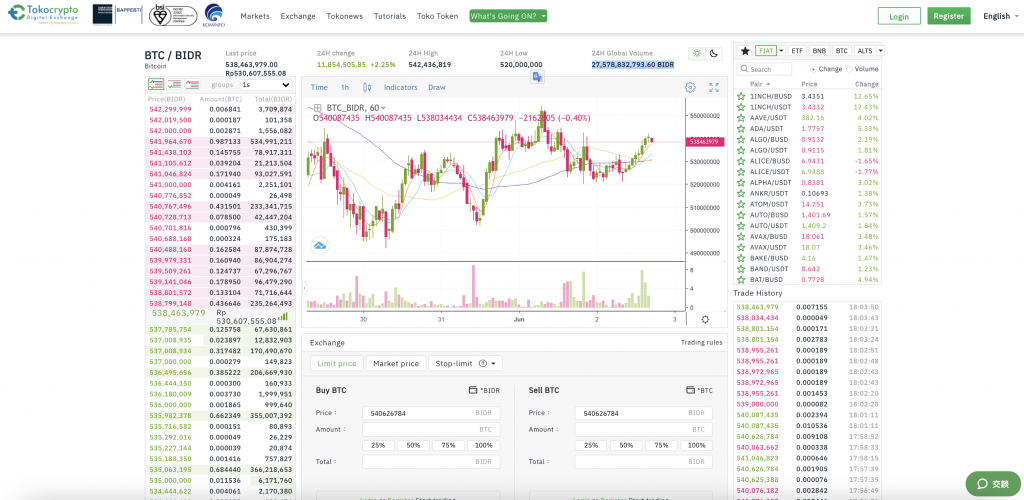Viewport: 1024px width, 500px height.
Task: Open the Trading rules link
Action: (x=701, y=343)
